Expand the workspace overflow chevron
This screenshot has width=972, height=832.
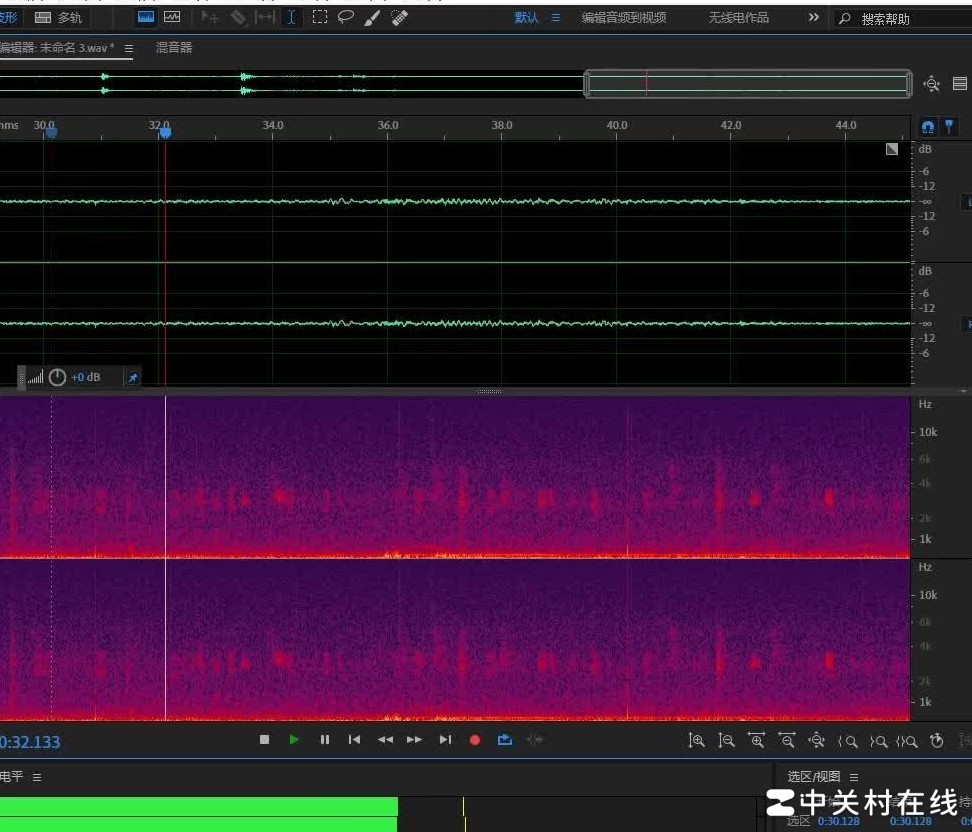813,18
